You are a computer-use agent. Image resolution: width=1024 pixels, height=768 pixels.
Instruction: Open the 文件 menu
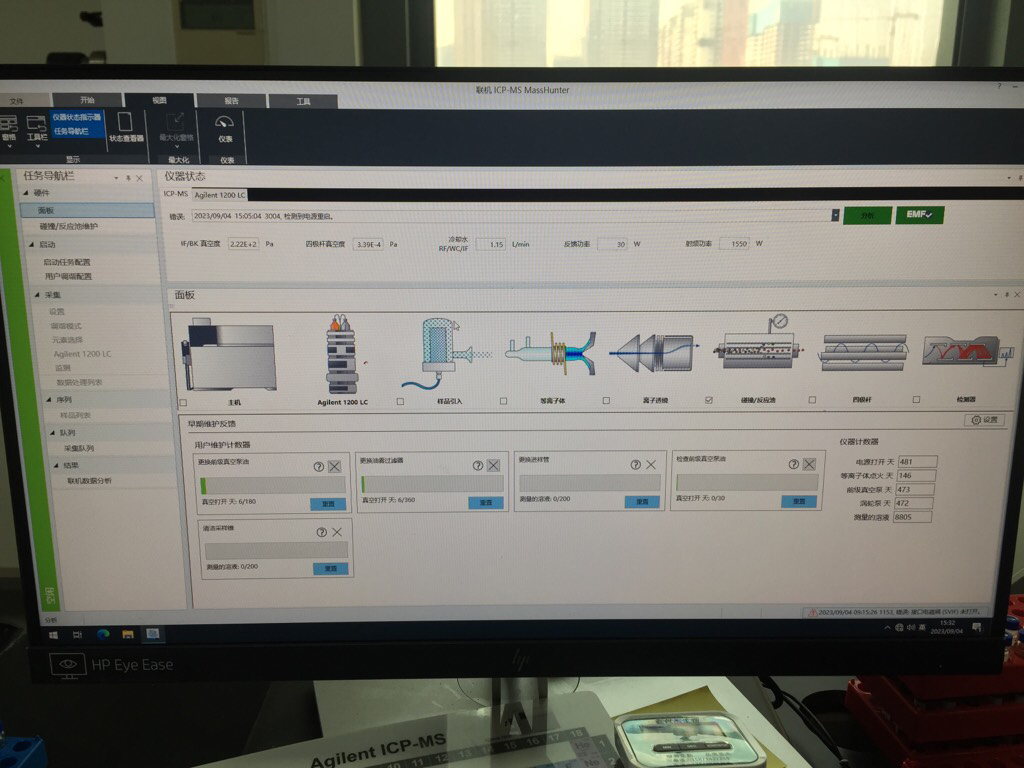point(16,101)
